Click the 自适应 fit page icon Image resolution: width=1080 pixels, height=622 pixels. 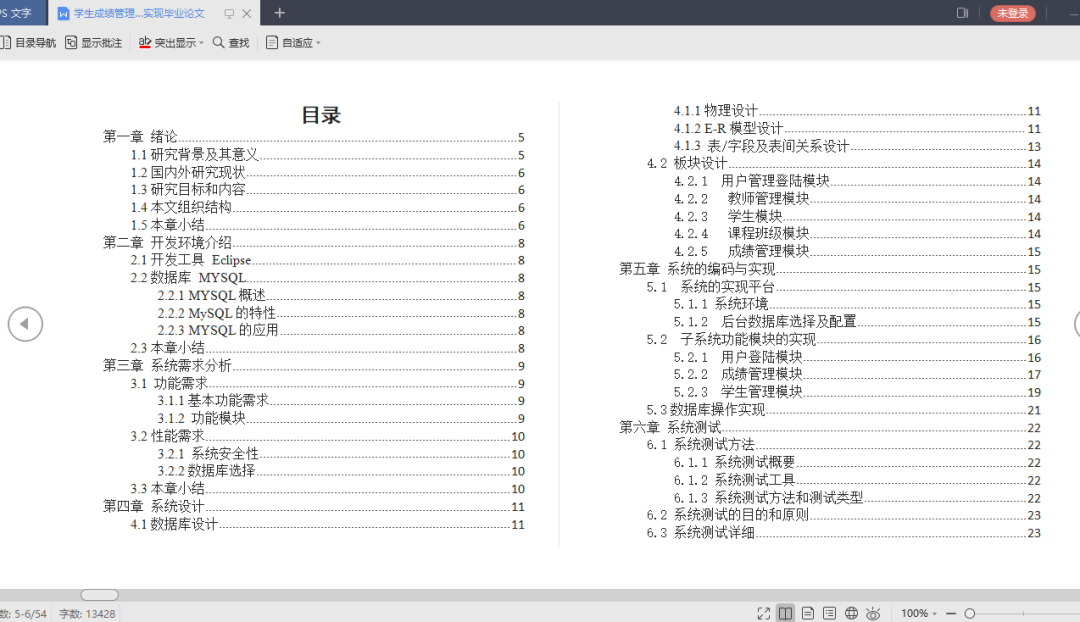click(x=272, y=43)
